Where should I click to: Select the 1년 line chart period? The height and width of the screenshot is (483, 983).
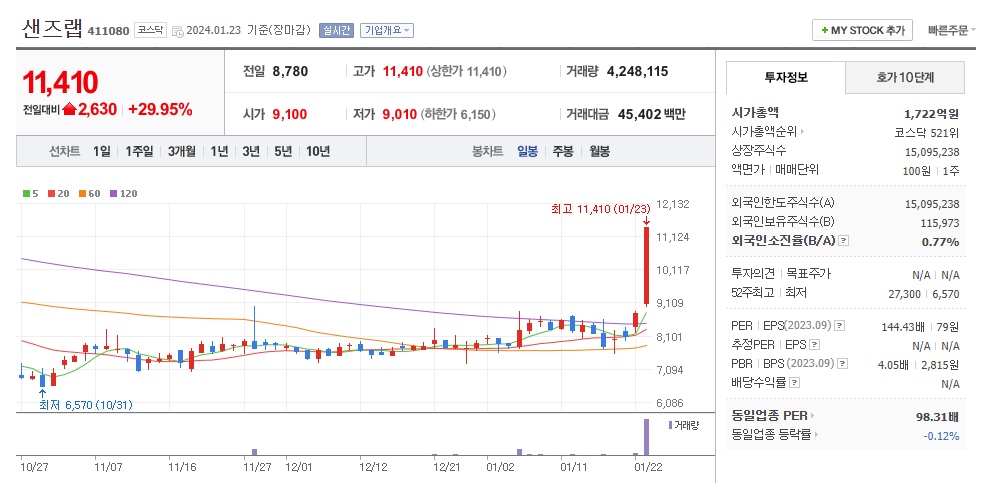(219, 151)
